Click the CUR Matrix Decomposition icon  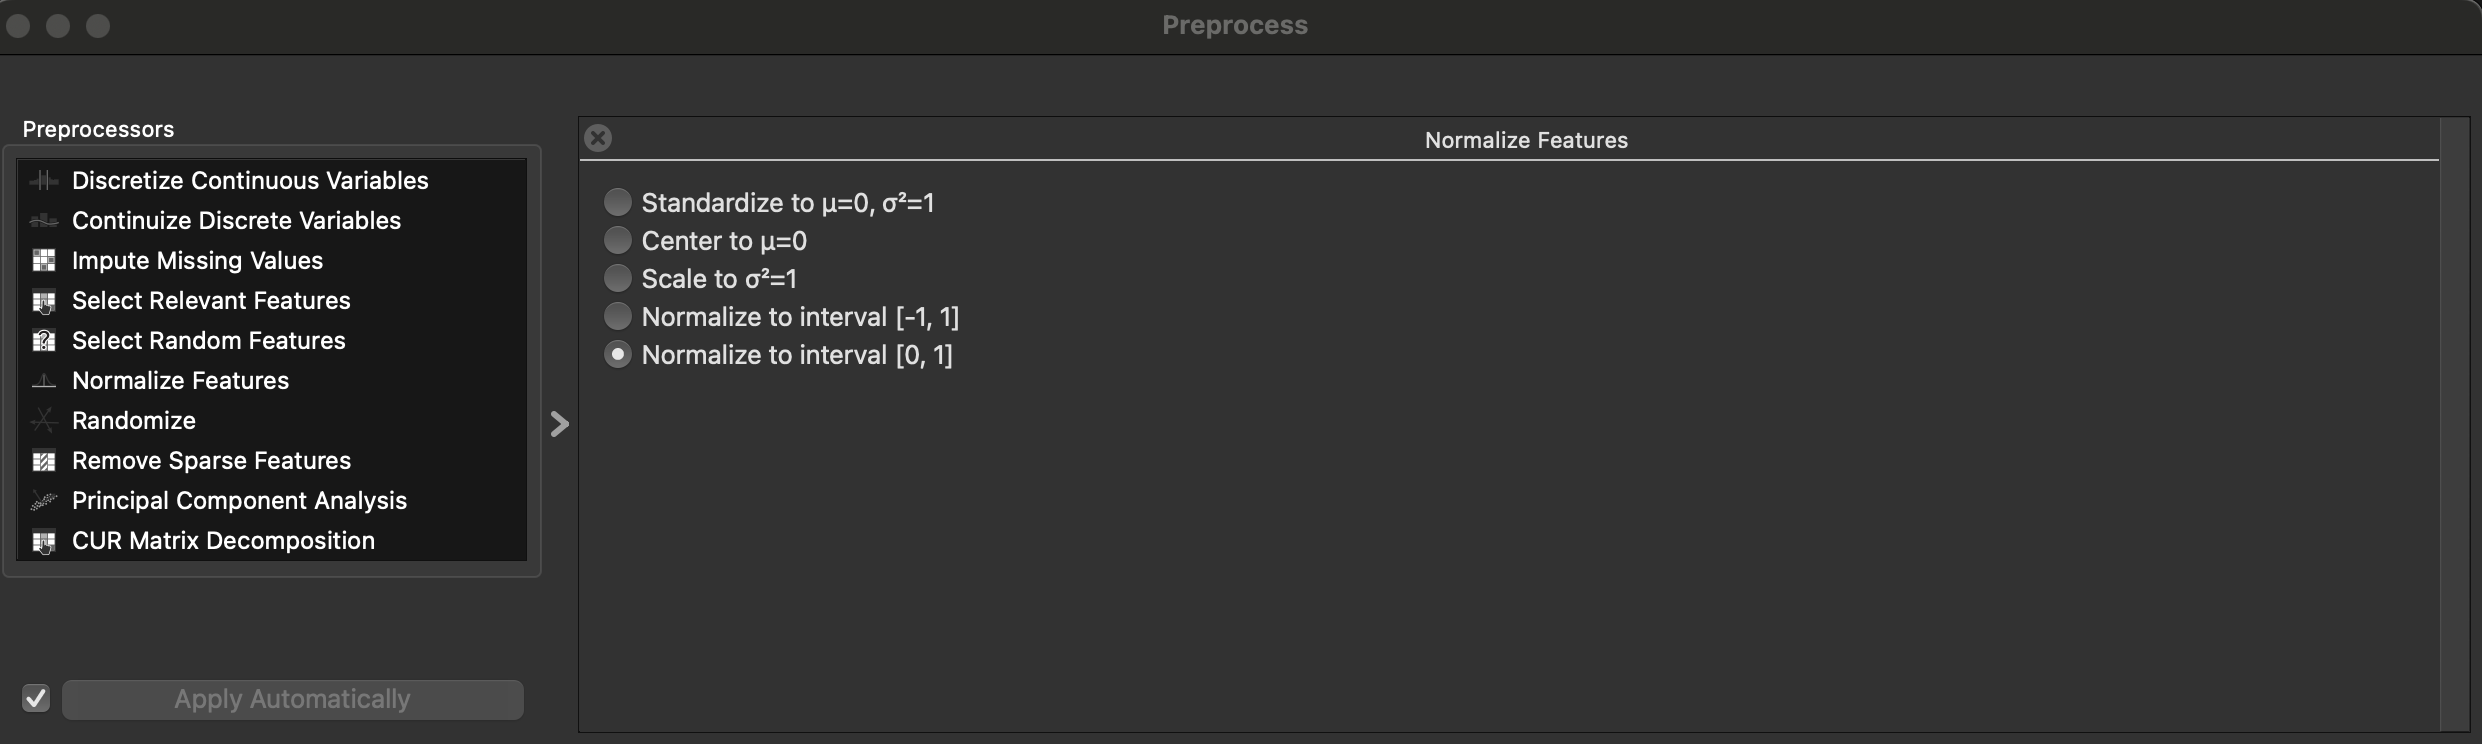[44, 541]
